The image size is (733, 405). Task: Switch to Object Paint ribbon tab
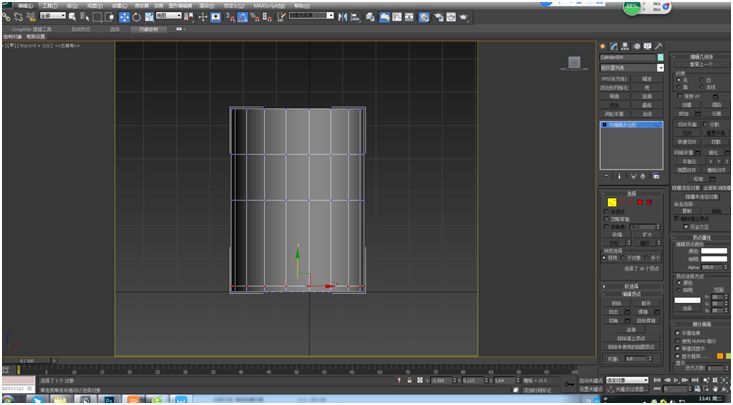[x=148, y=29]
